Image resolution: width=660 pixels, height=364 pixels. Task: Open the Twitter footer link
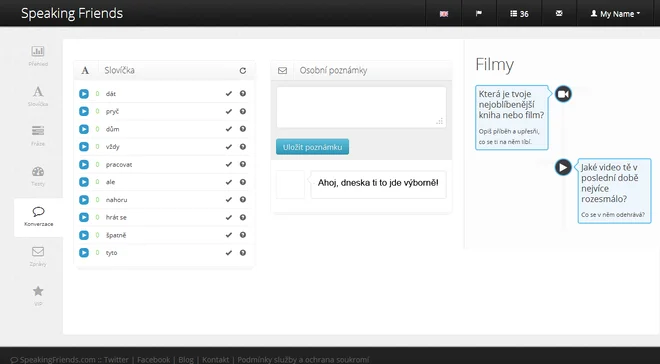pyautogui.click(x=116, y=360)
